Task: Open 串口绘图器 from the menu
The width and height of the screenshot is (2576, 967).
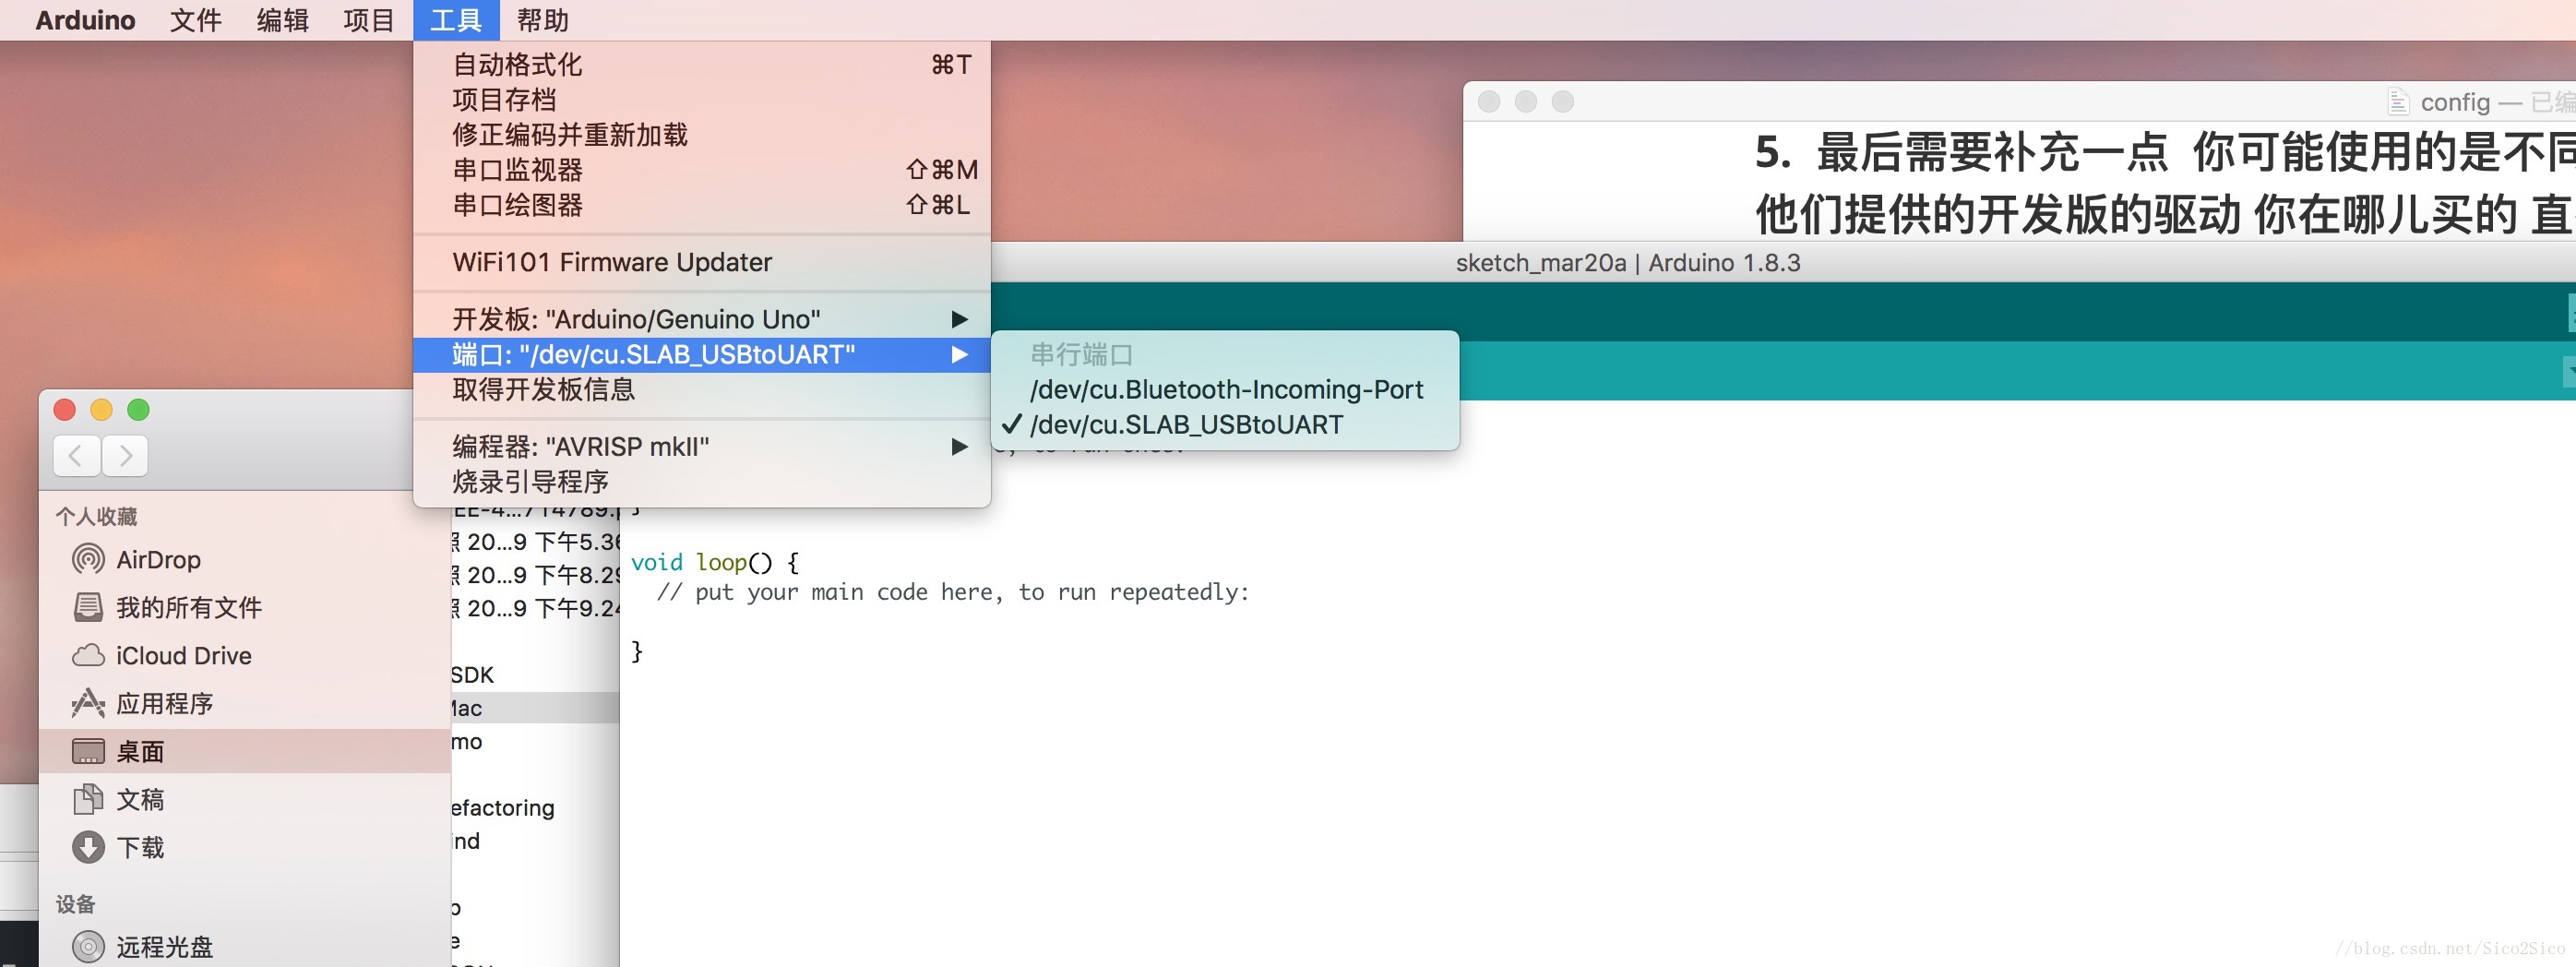Action: pyautogui.click(x=701, y=205)
